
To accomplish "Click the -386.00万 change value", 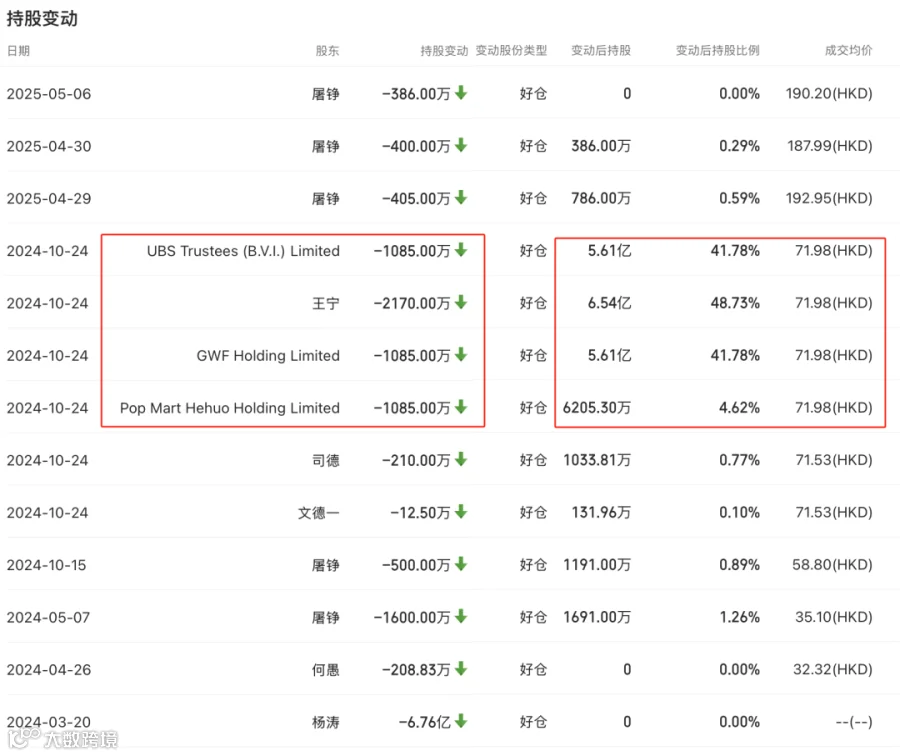I will [x=416, y=94].
